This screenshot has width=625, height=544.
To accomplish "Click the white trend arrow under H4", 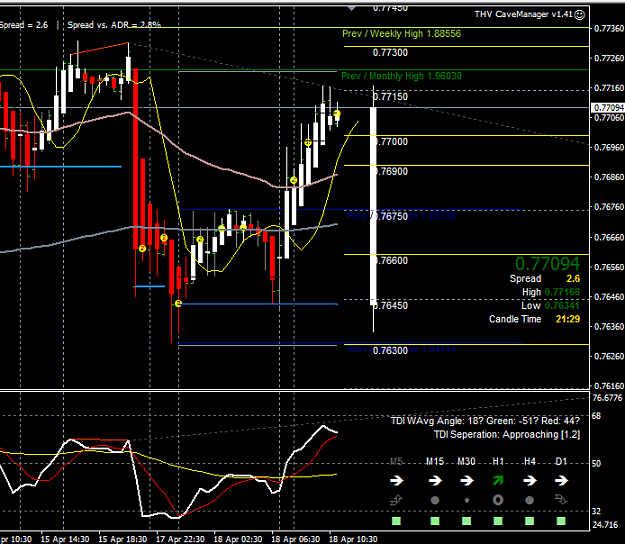I will [530, 481].
